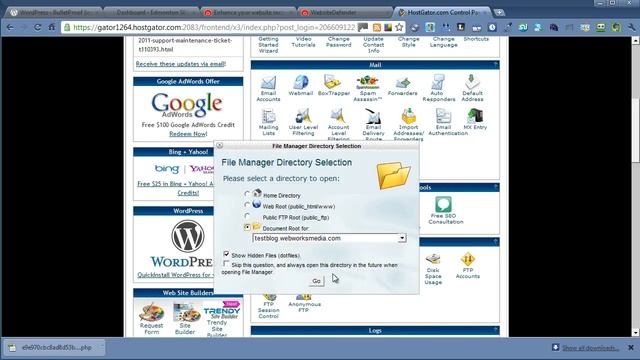Open Change Language link

tap(443, 41)
